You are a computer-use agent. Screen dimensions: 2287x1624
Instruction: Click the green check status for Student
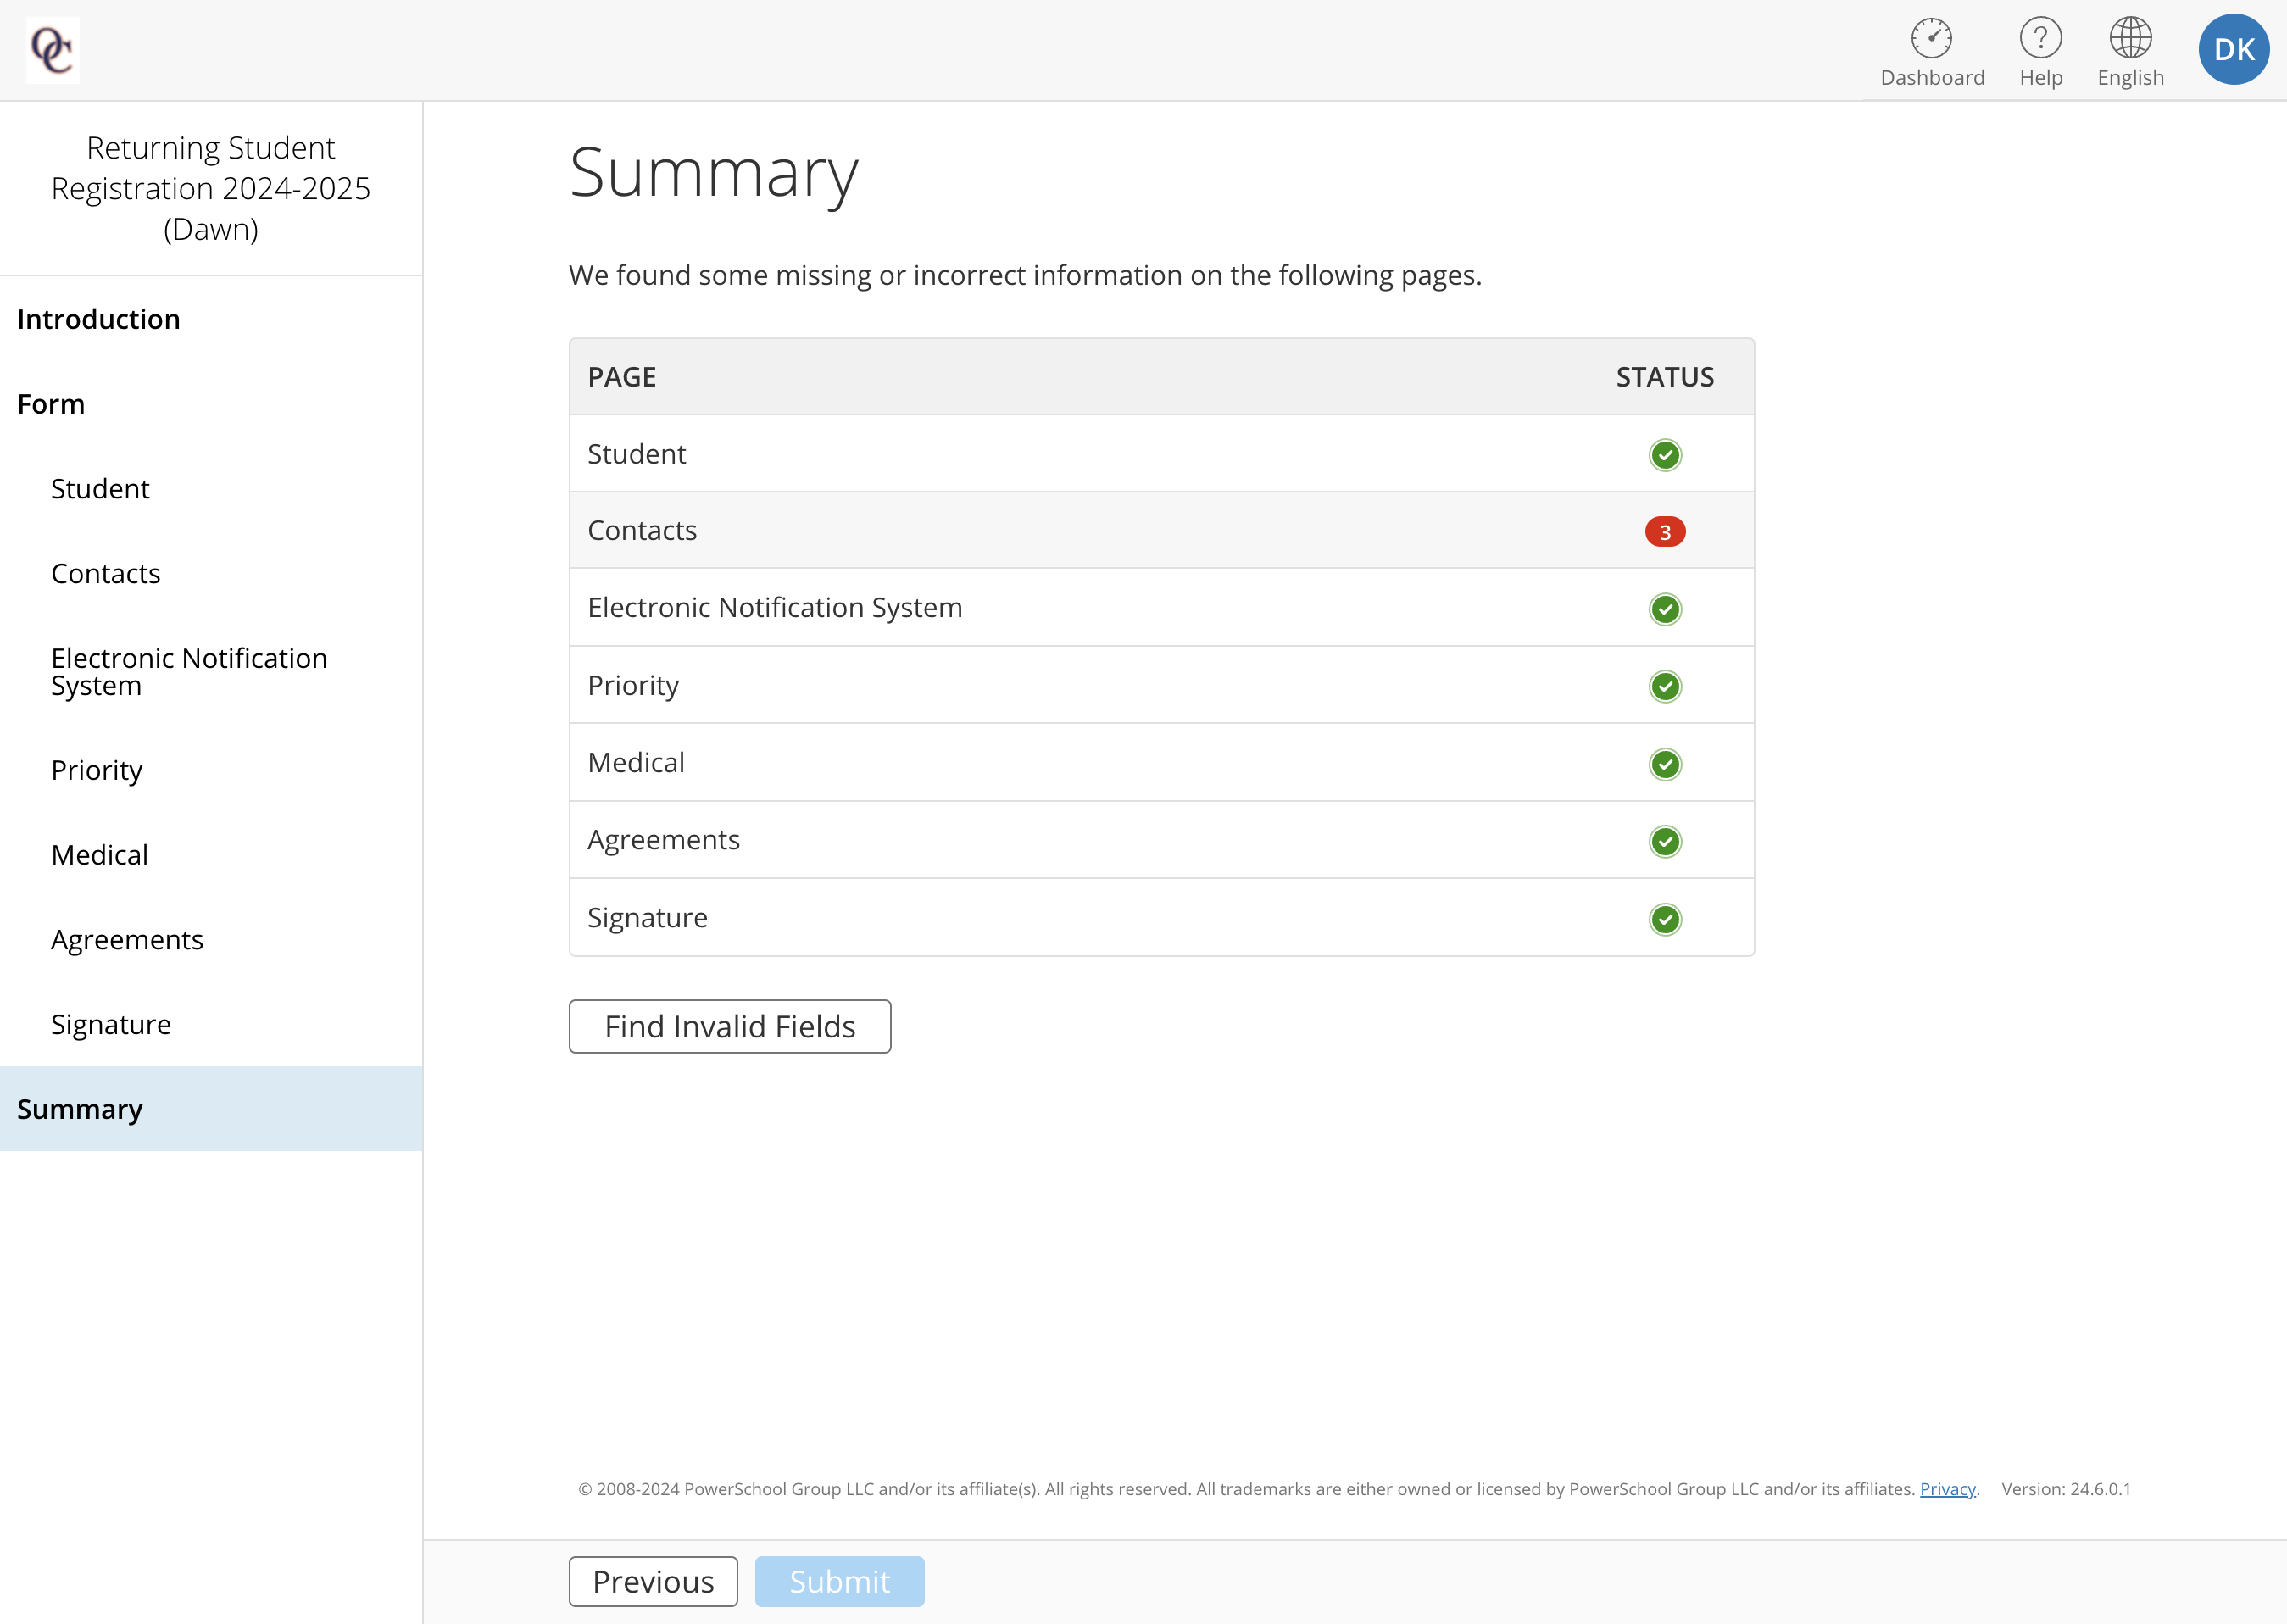[x=1664, y=455]
